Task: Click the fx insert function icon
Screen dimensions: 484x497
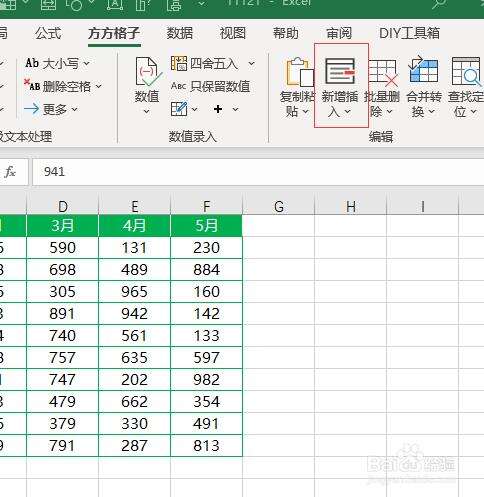Action: pos(10,172)
